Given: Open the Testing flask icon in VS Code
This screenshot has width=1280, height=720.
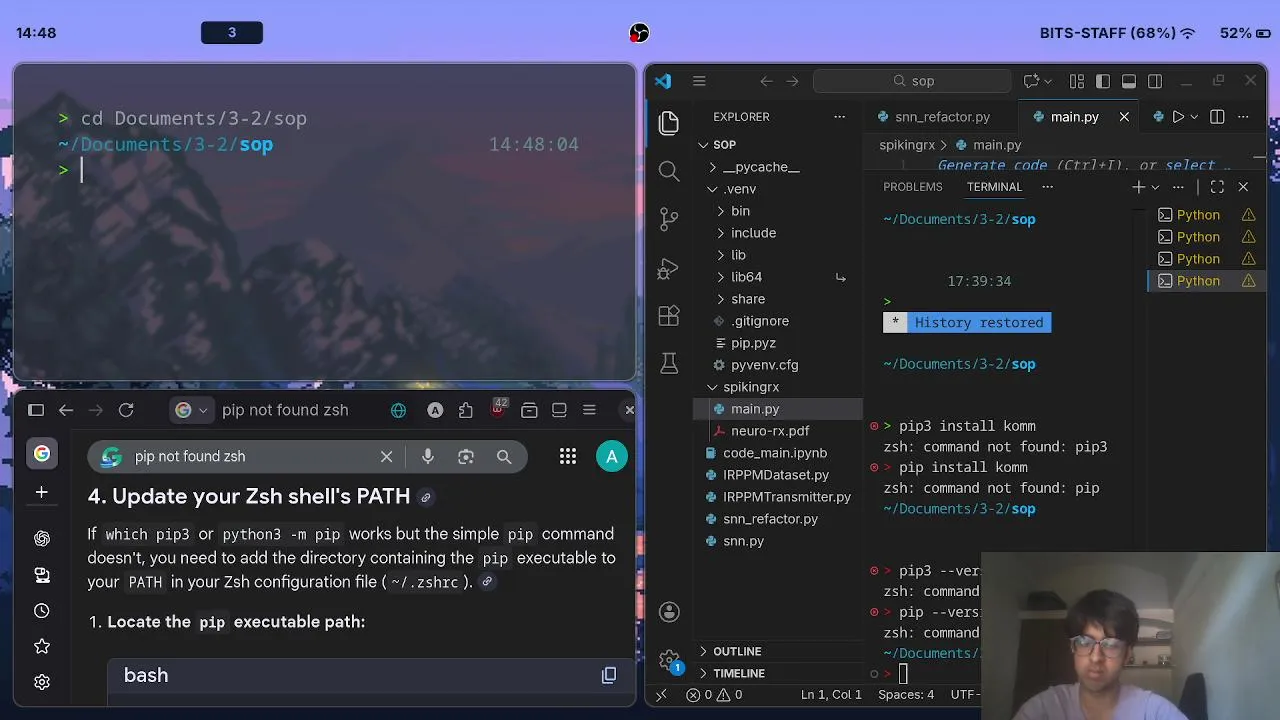Looking at the screenshot, I should [x=669, y=364].
